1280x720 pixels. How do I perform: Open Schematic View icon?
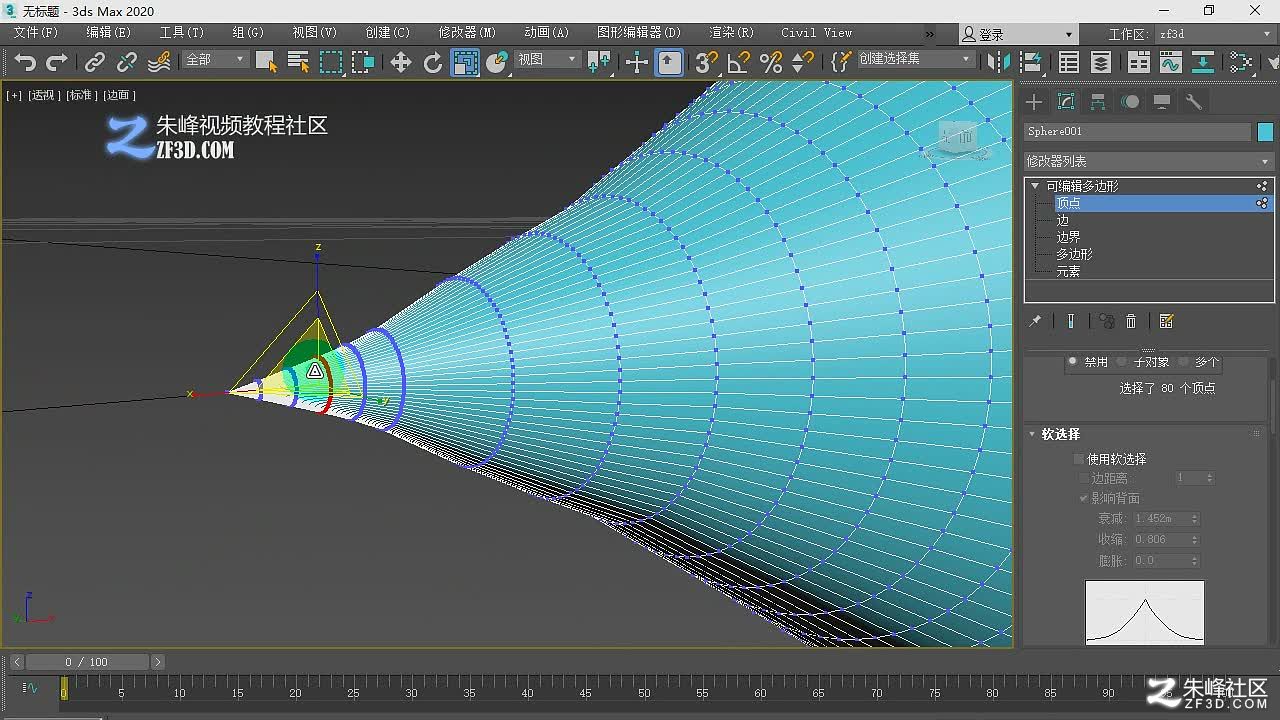point(1203,62)
